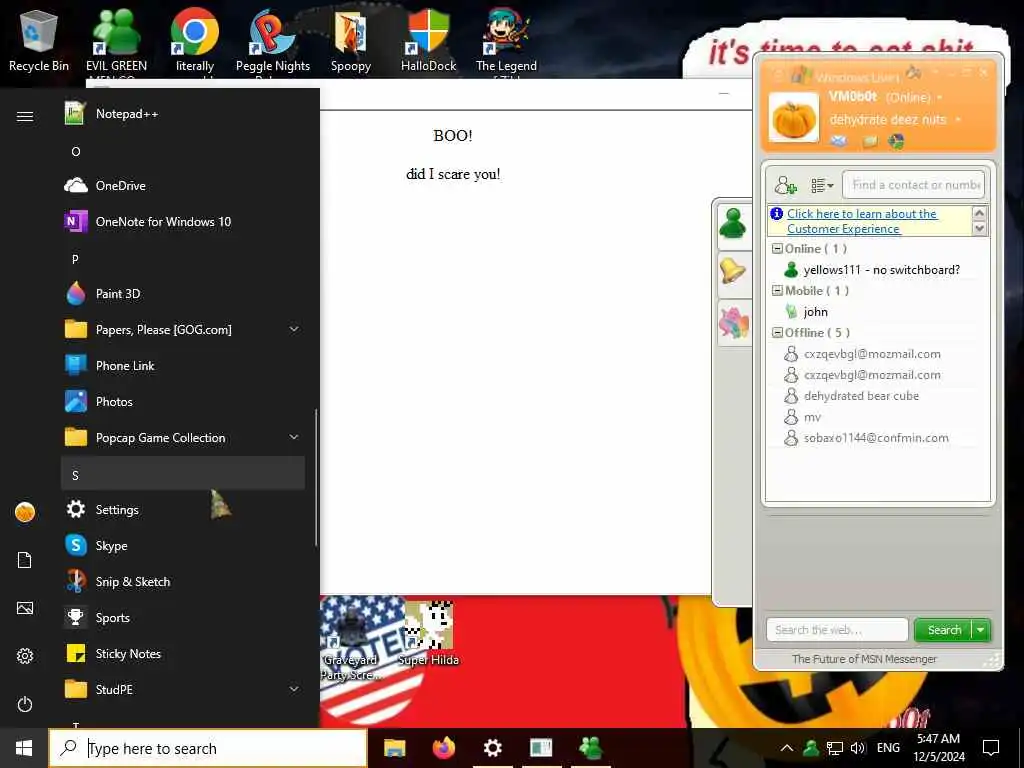Open the (Online) status dropdown arrow
This screenshot has width=1024, height=768.
[940, 98]
